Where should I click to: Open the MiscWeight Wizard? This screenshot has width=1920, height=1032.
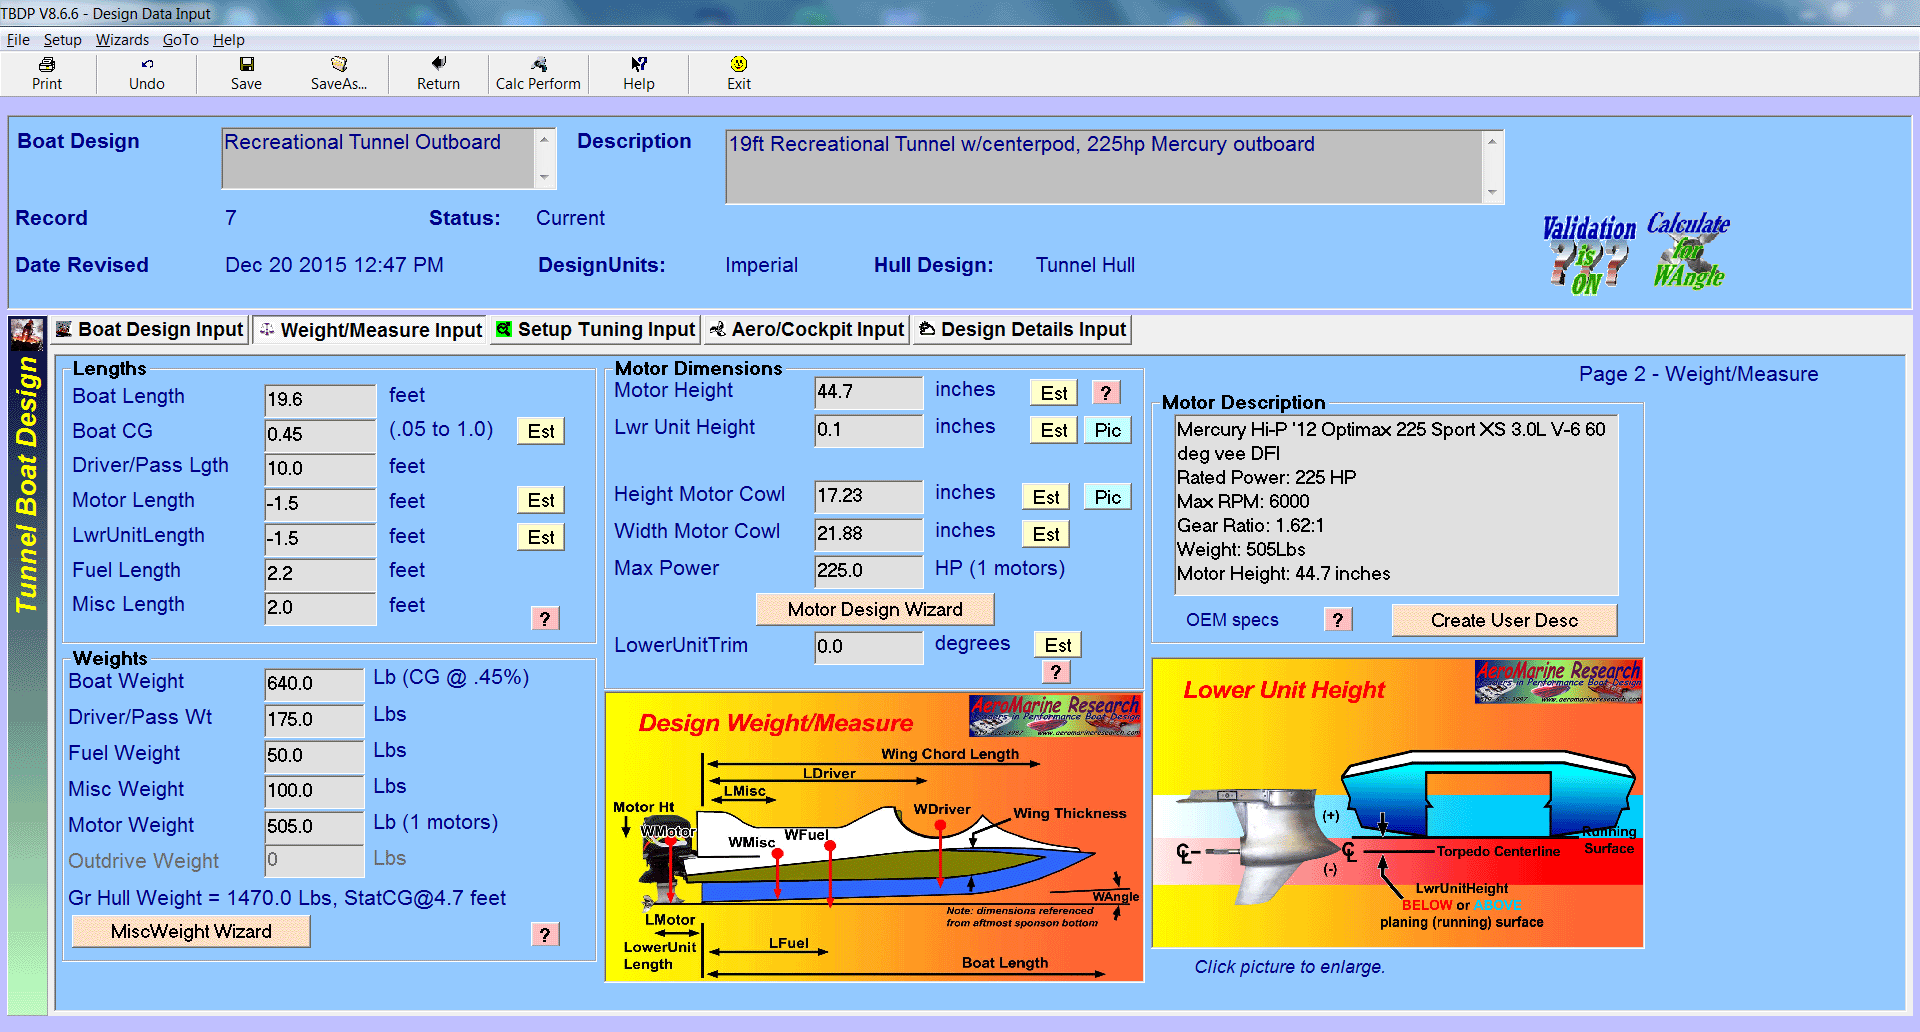pyautogui.click(x=191, y=931)
